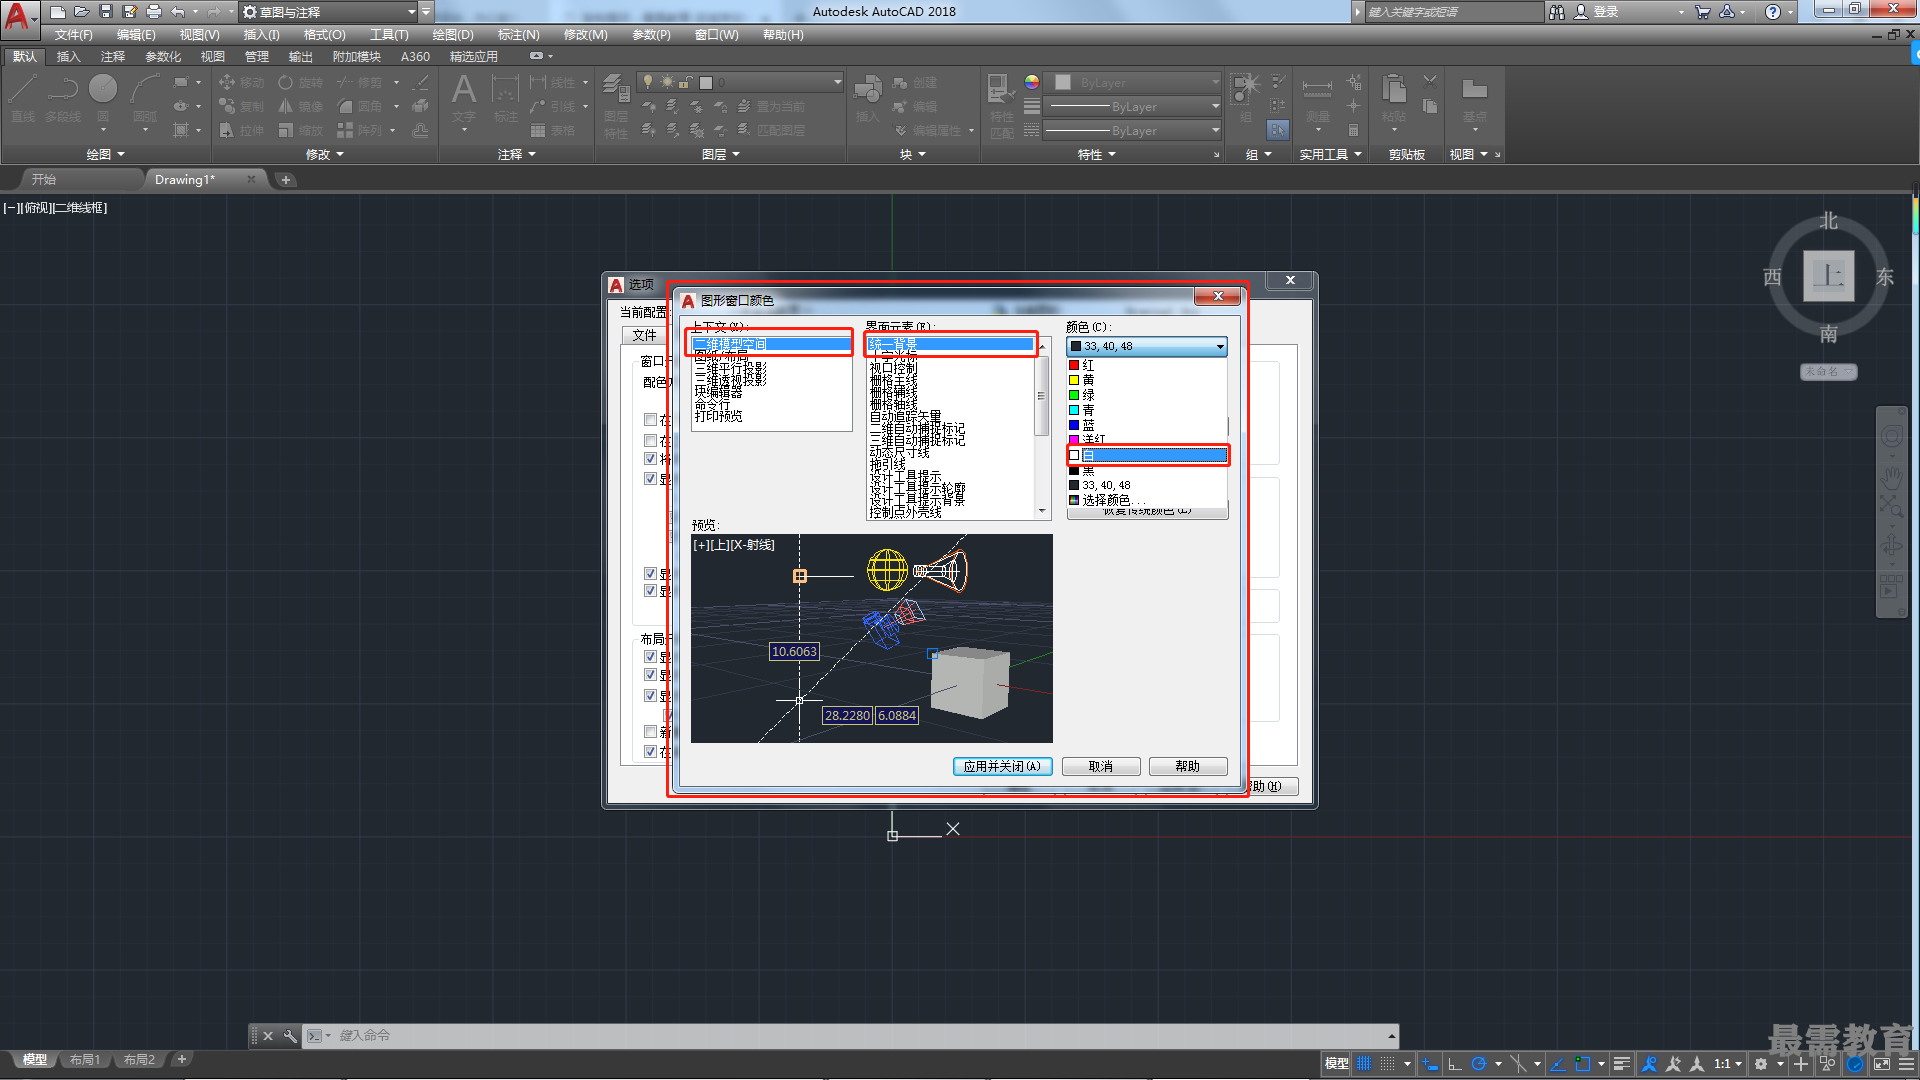Select the Line drawing tool

click(23, 97)
